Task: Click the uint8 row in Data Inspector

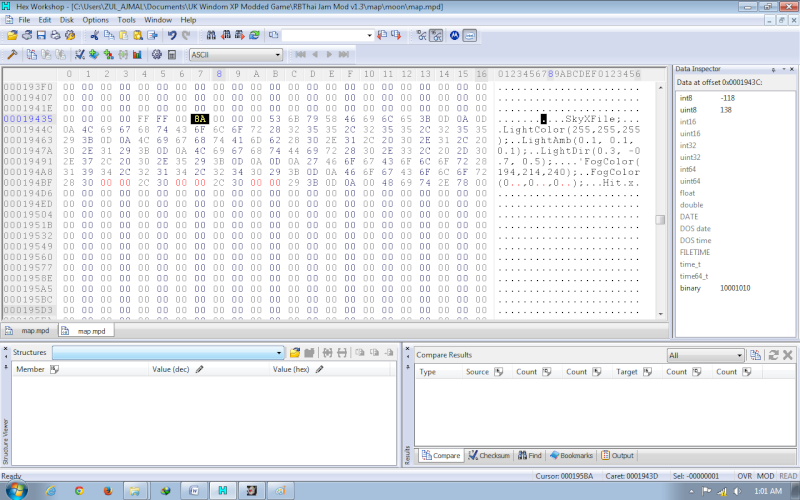Action: click(x=735, y=110)
